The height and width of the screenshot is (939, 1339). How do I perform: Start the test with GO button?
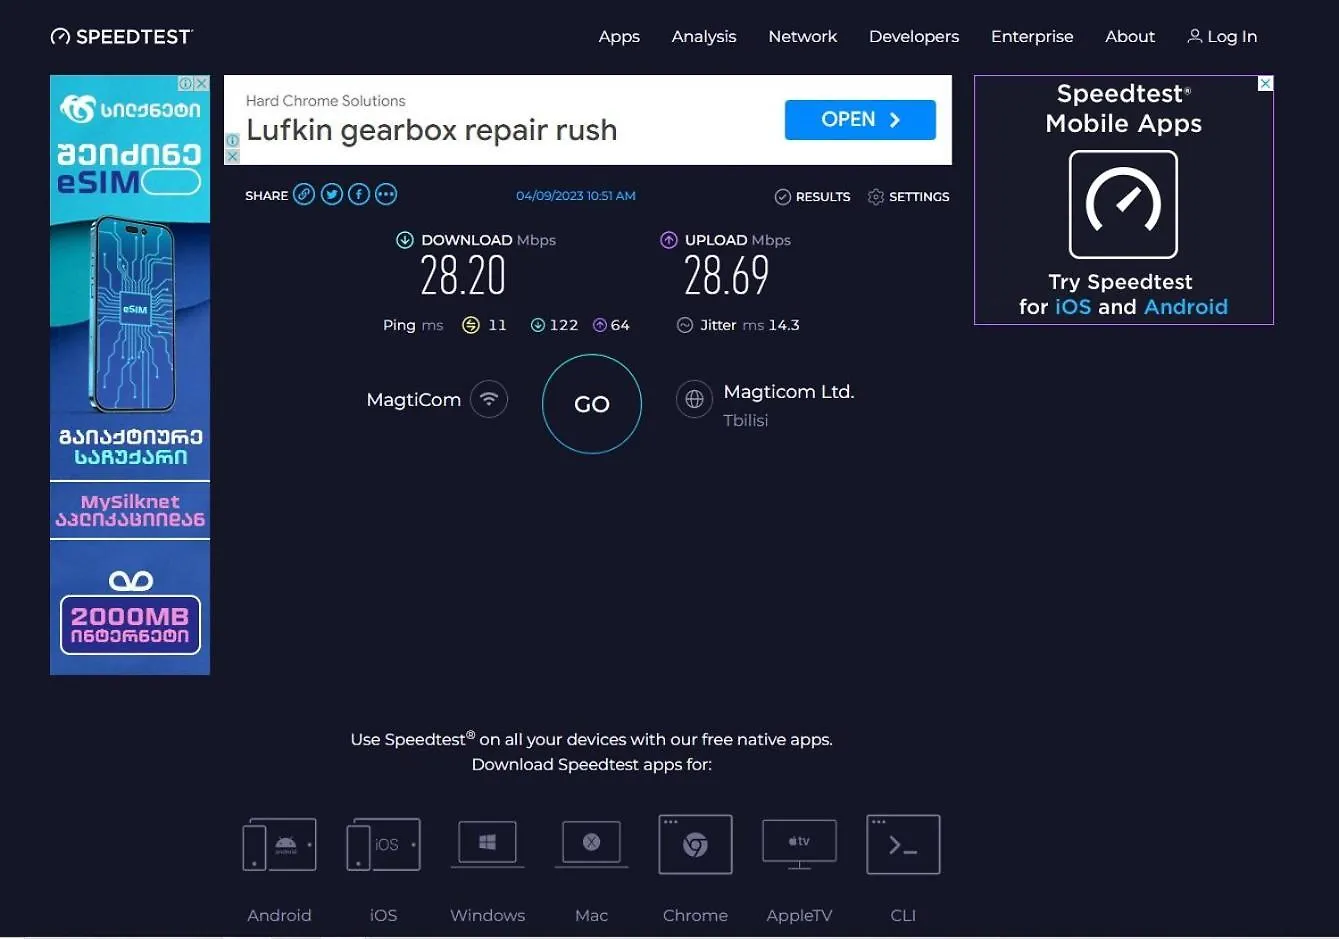point(592,404)
